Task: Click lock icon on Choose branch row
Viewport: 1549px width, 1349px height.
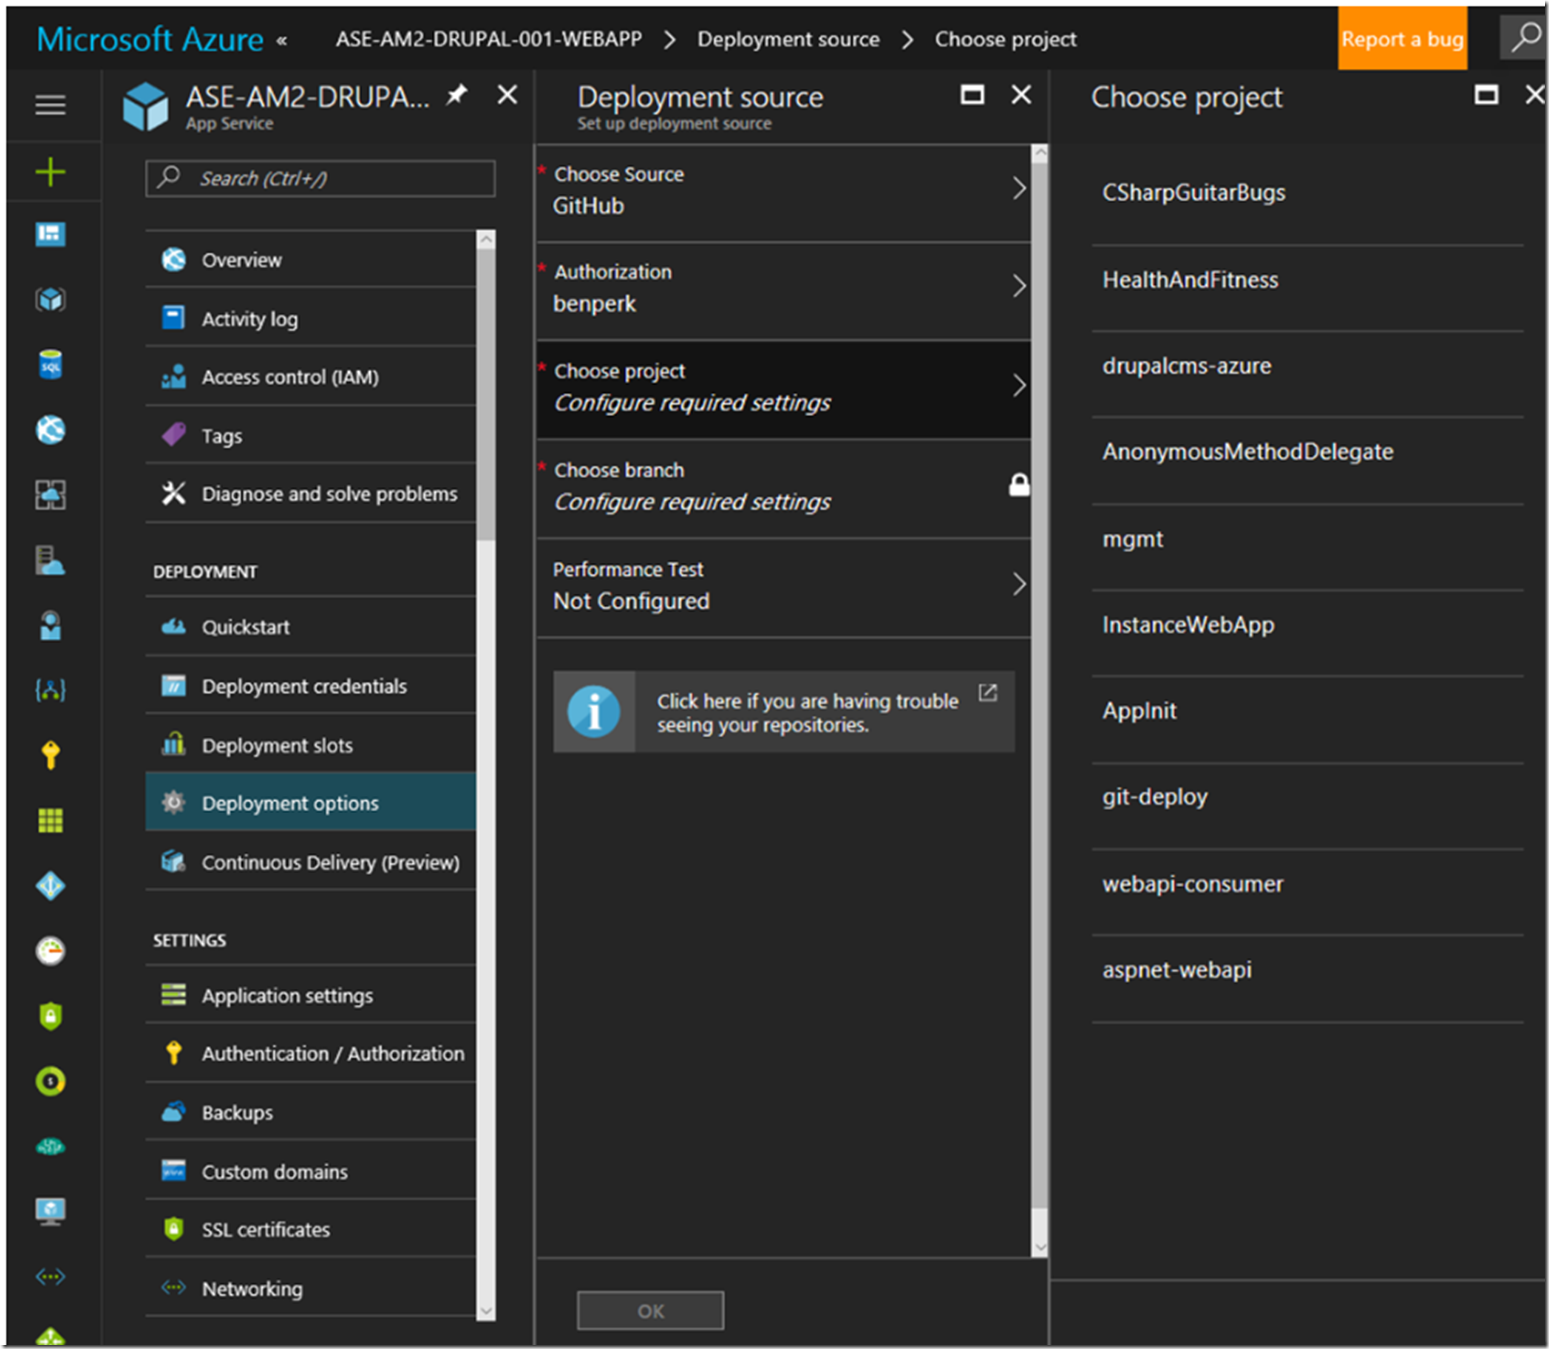Action: point(1019,485)
